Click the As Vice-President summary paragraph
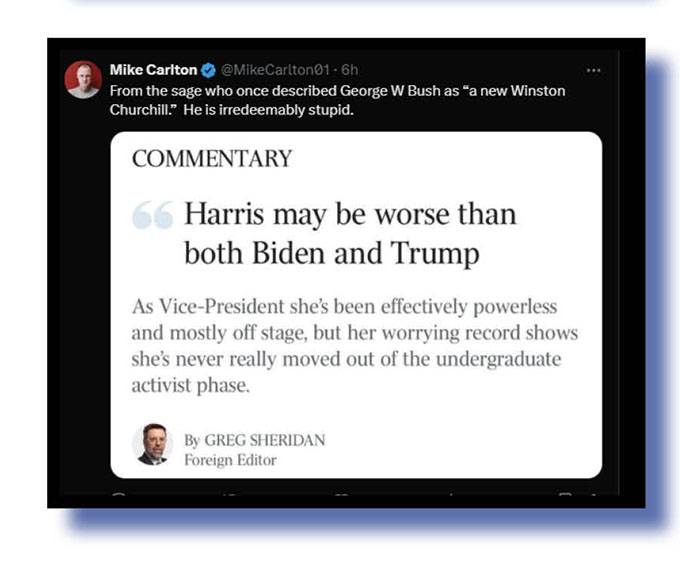The image size is (680, 571). pos(355,346)
